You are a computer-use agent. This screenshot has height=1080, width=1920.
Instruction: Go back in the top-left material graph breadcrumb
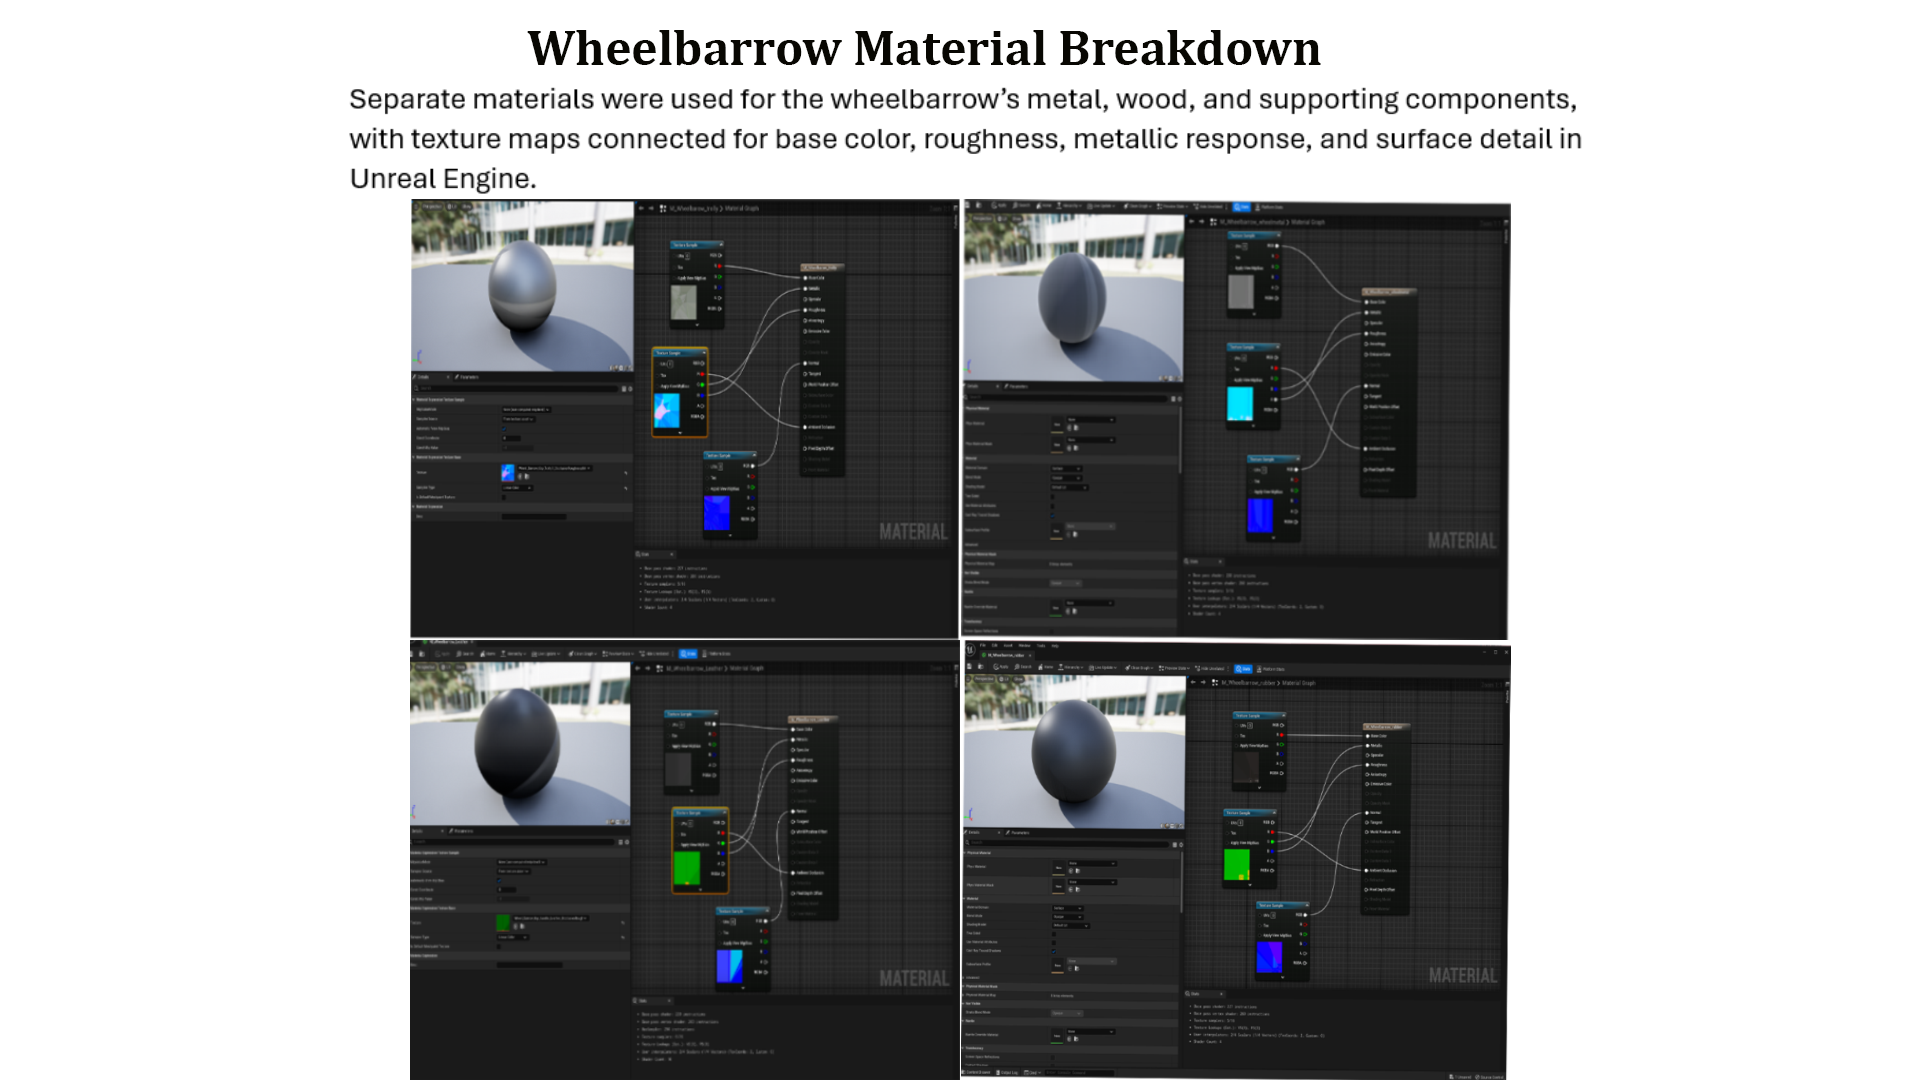pyautogui.click(x=641, y=208)
